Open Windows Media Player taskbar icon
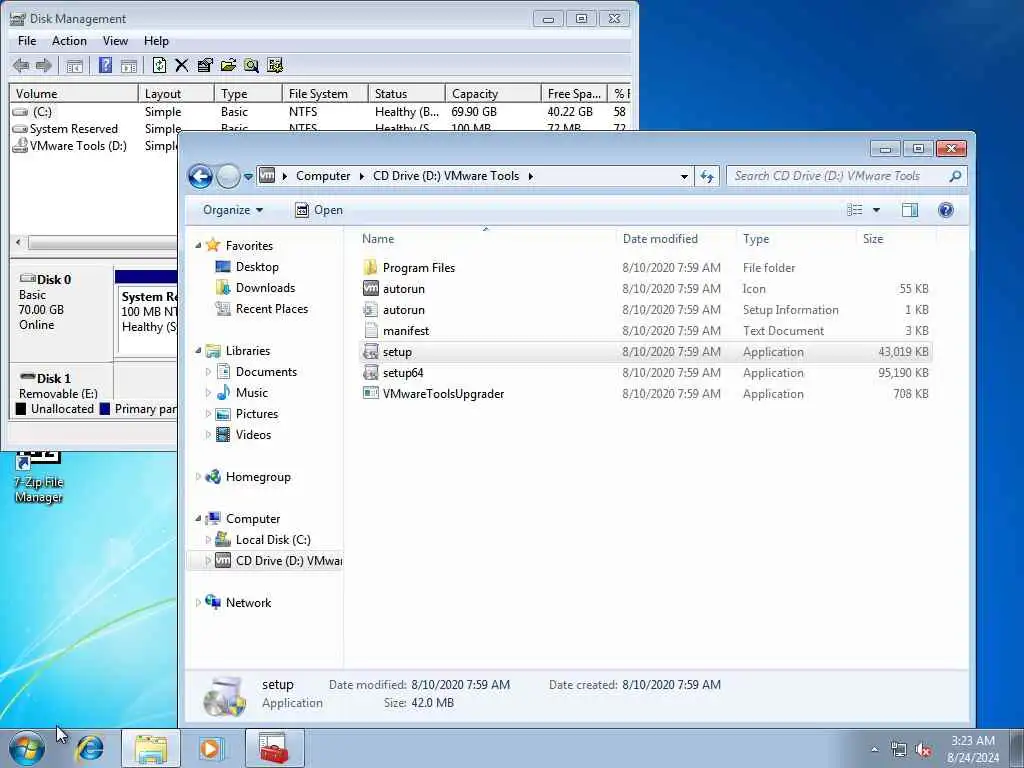 point(210,748)
